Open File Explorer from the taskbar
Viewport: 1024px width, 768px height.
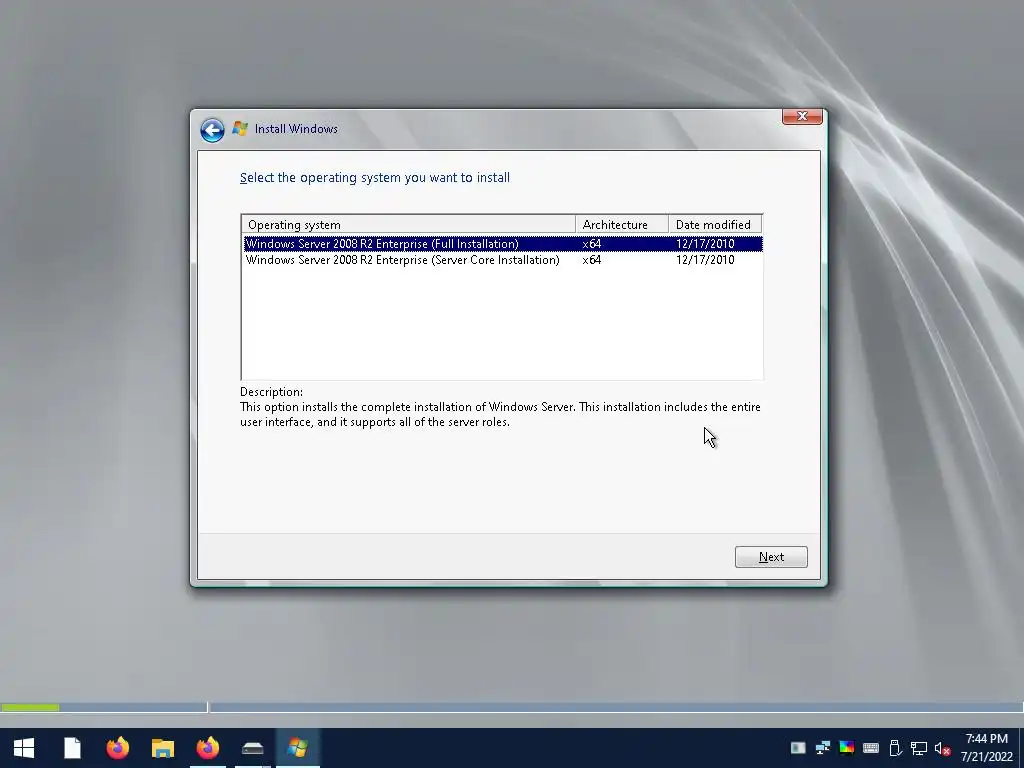[x=163, y=748]
